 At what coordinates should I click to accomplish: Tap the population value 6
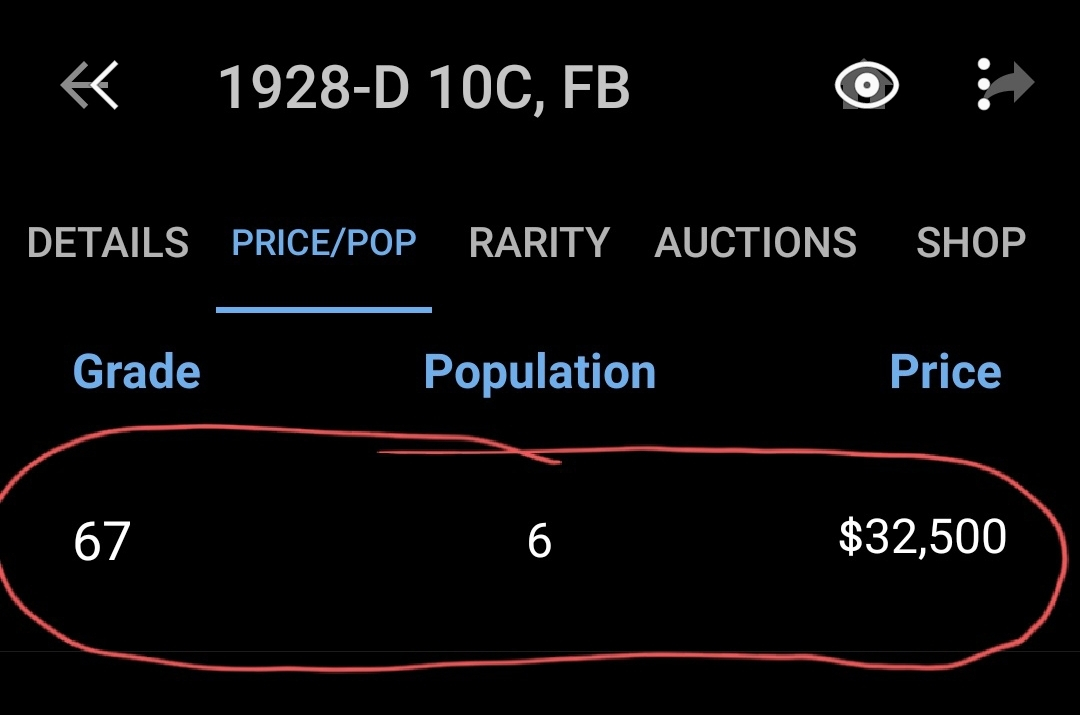(x=539, y=541)
